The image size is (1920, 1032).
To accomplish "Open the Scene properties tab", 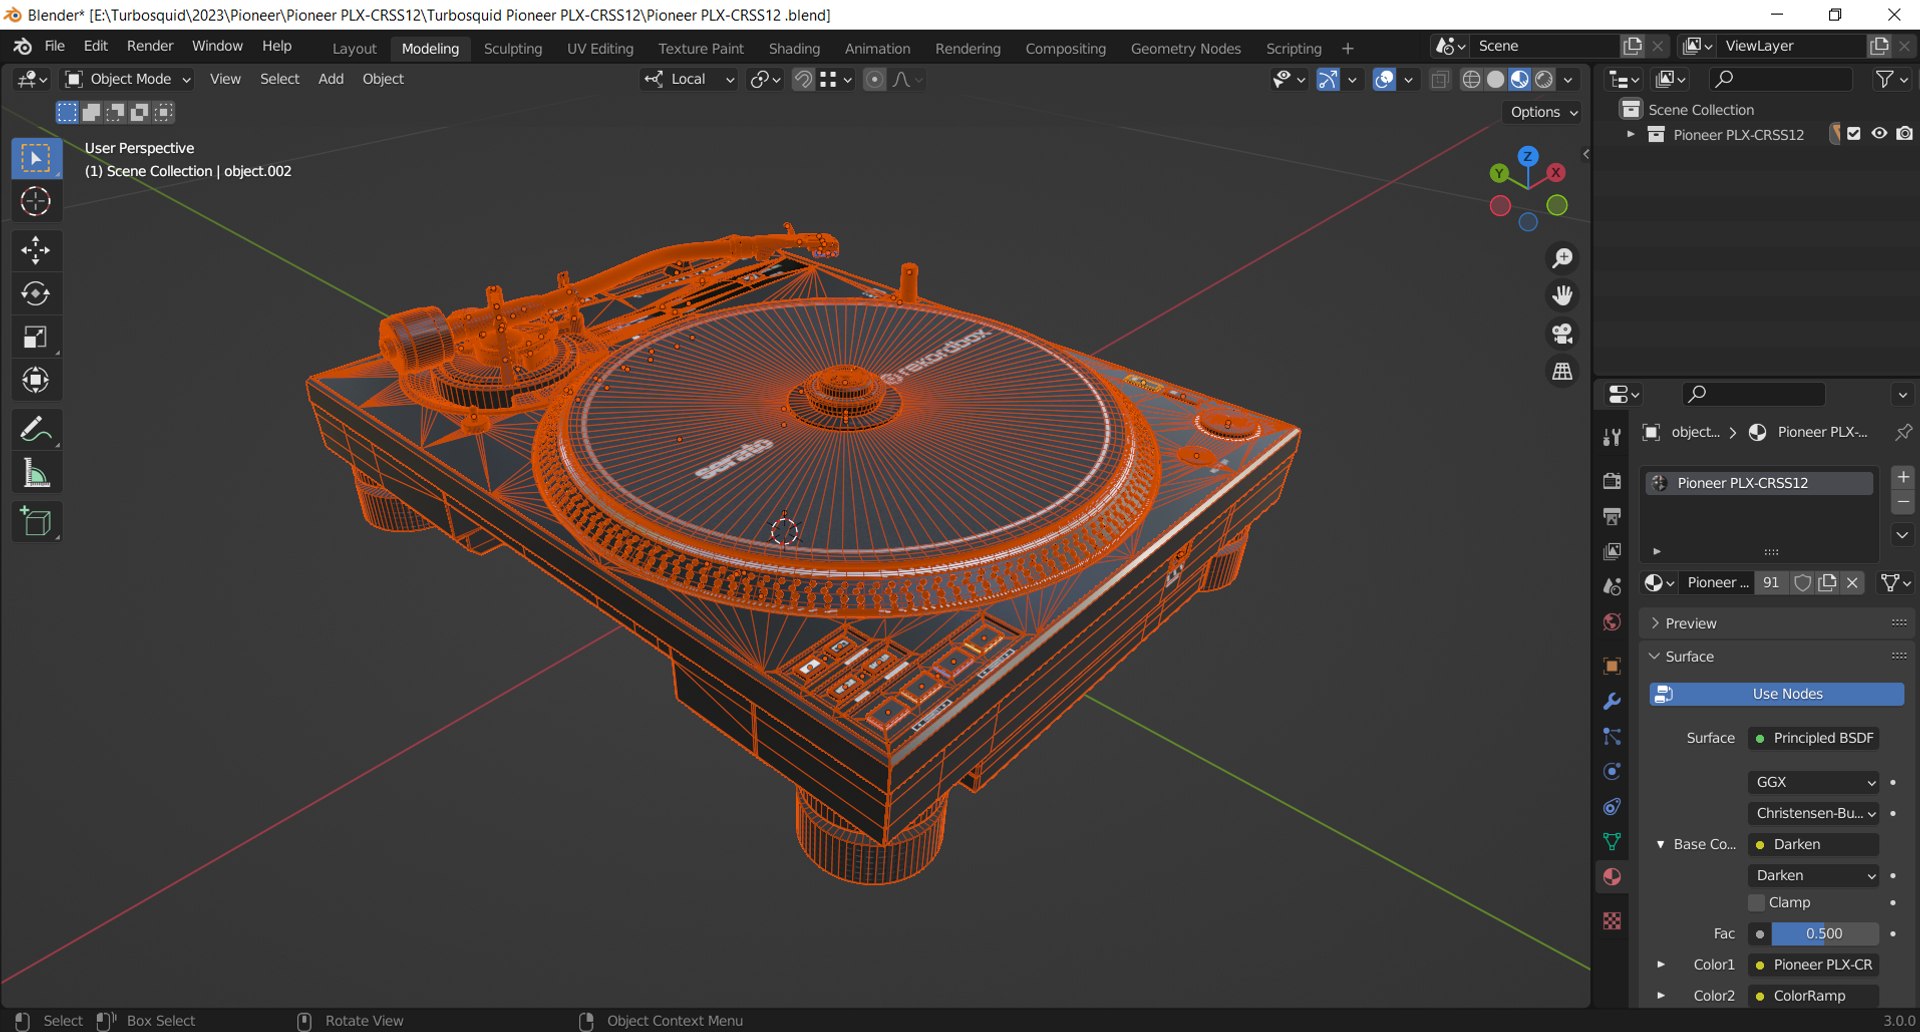I will 1612,587.
